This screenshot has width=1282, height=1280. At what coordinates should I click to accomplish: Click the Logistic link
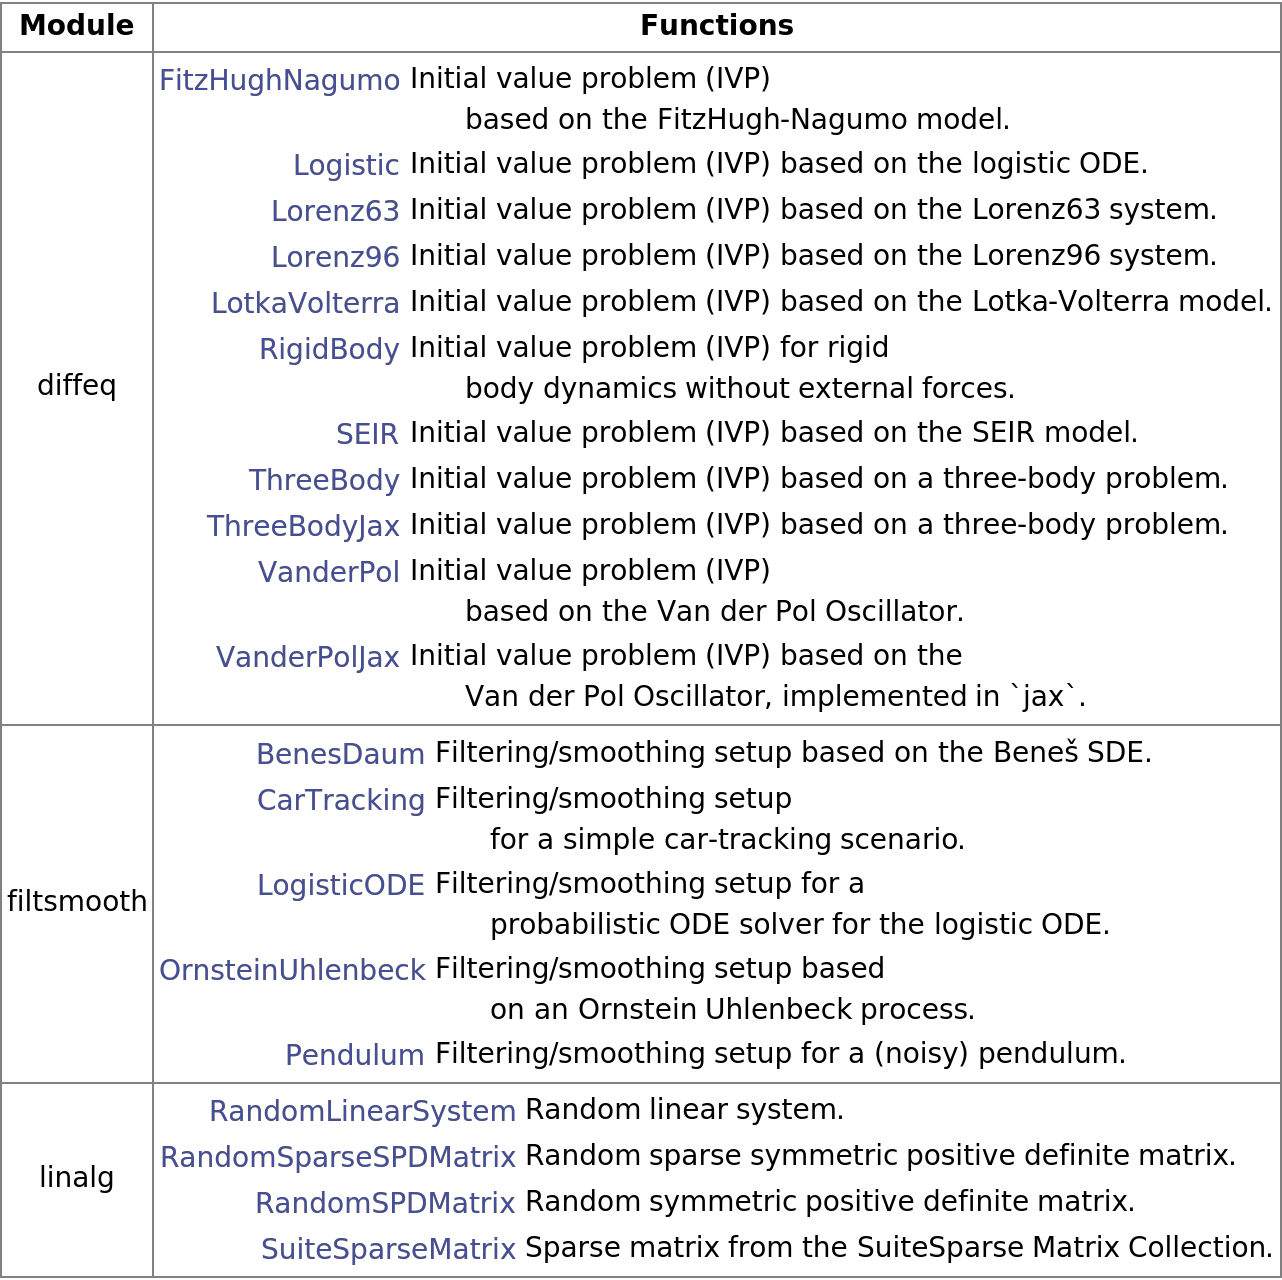[346, 166]
